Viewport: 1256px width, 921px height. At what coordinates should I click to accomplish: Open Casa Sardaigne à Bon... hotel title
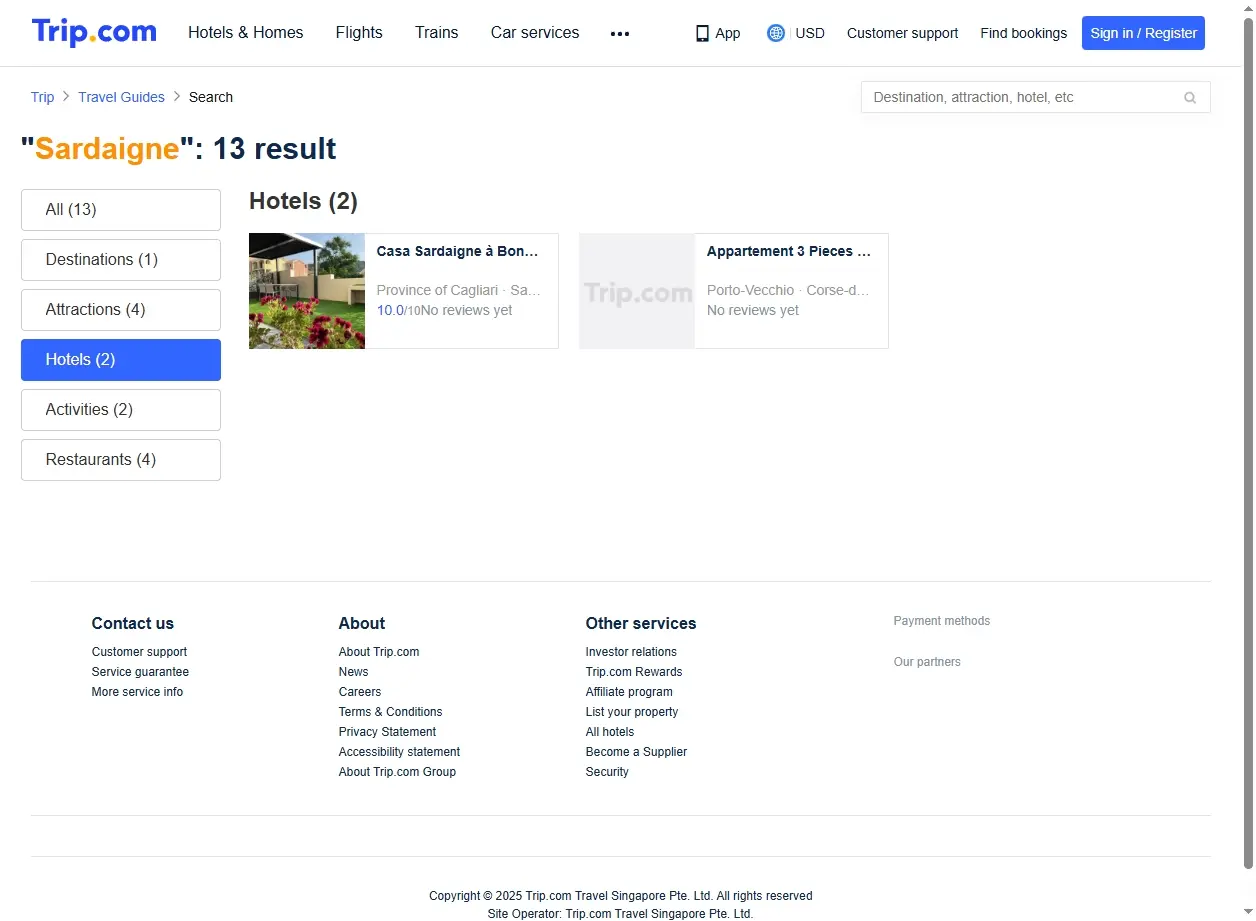[x=458, y=252]
